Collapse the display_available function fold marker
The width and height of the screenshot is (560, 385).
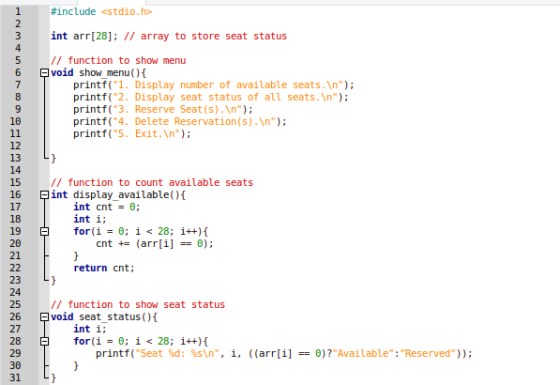coord(44,195)
